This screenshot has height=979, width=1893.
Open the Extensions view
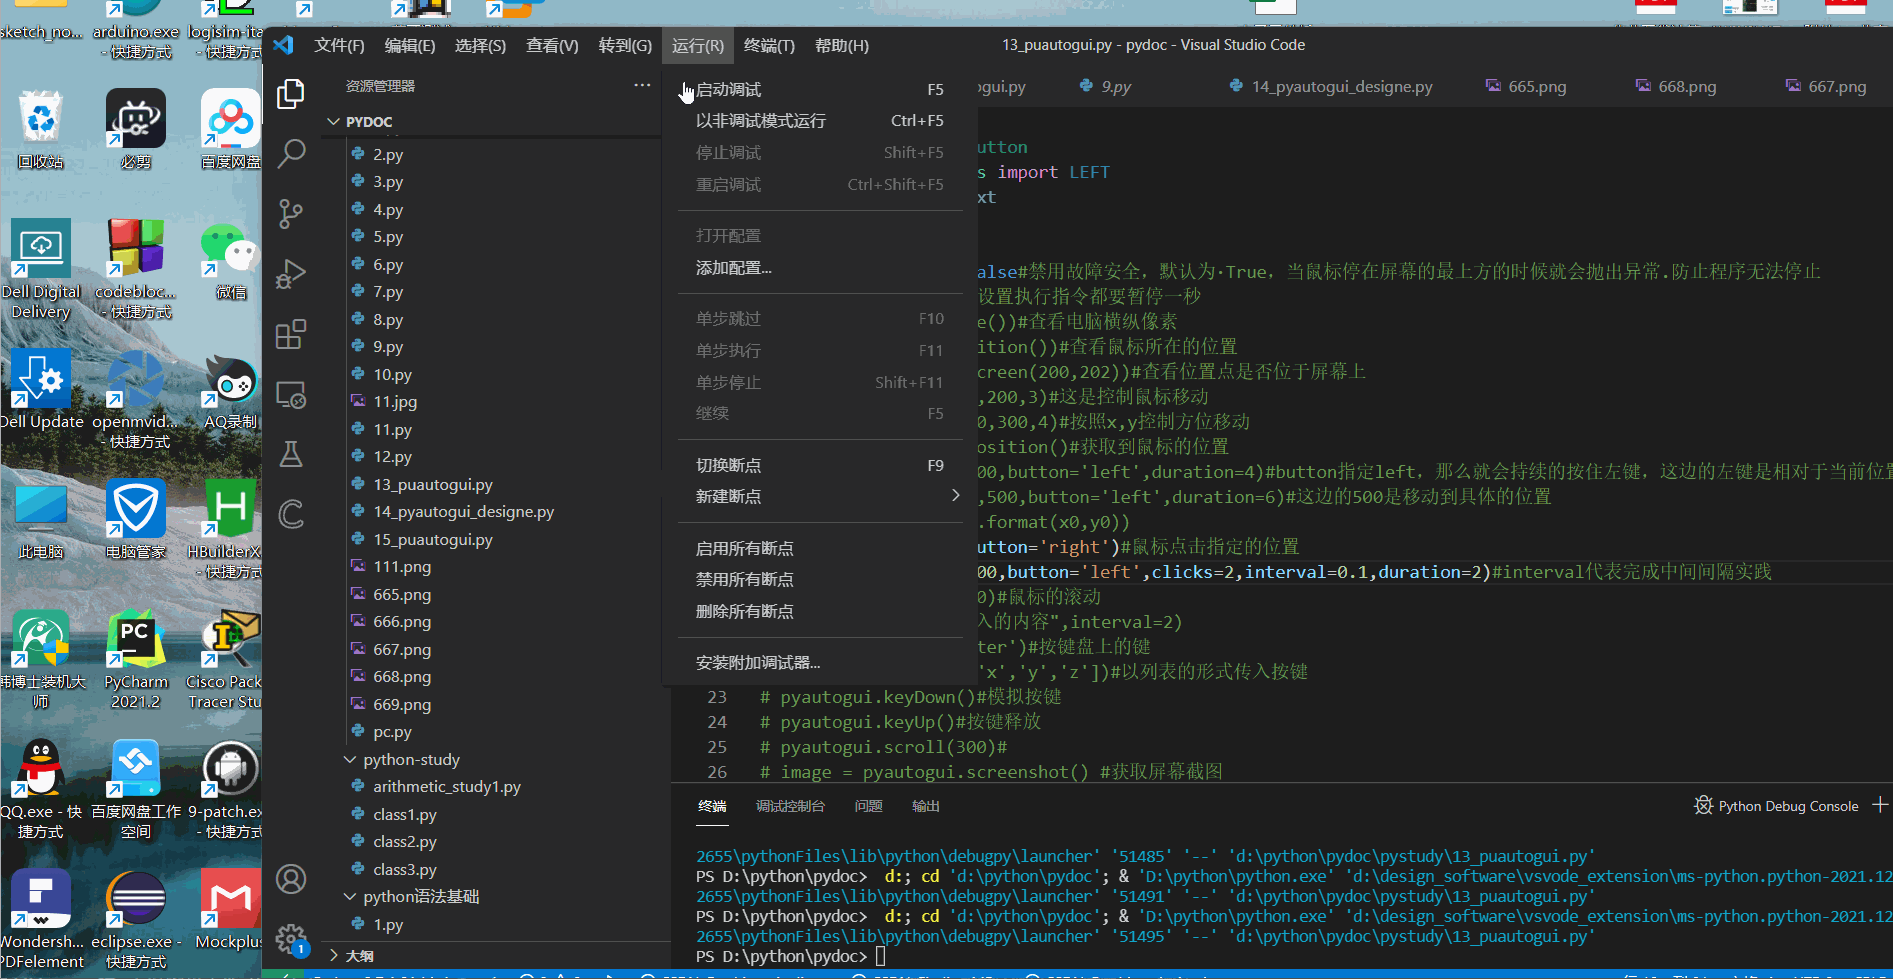click(291, 334)
